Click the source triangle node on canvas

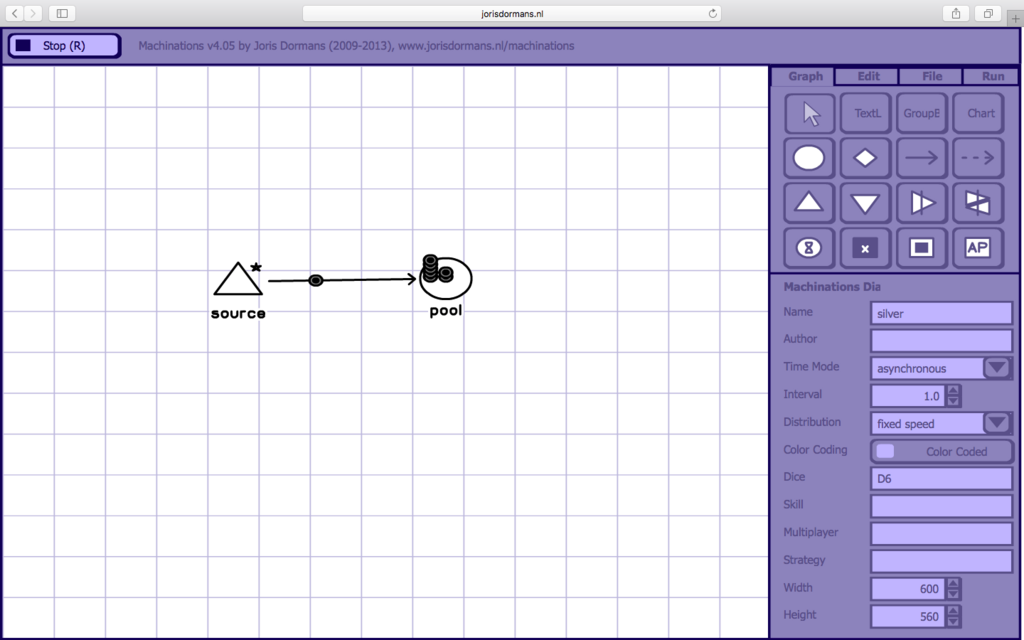point(238,281)
